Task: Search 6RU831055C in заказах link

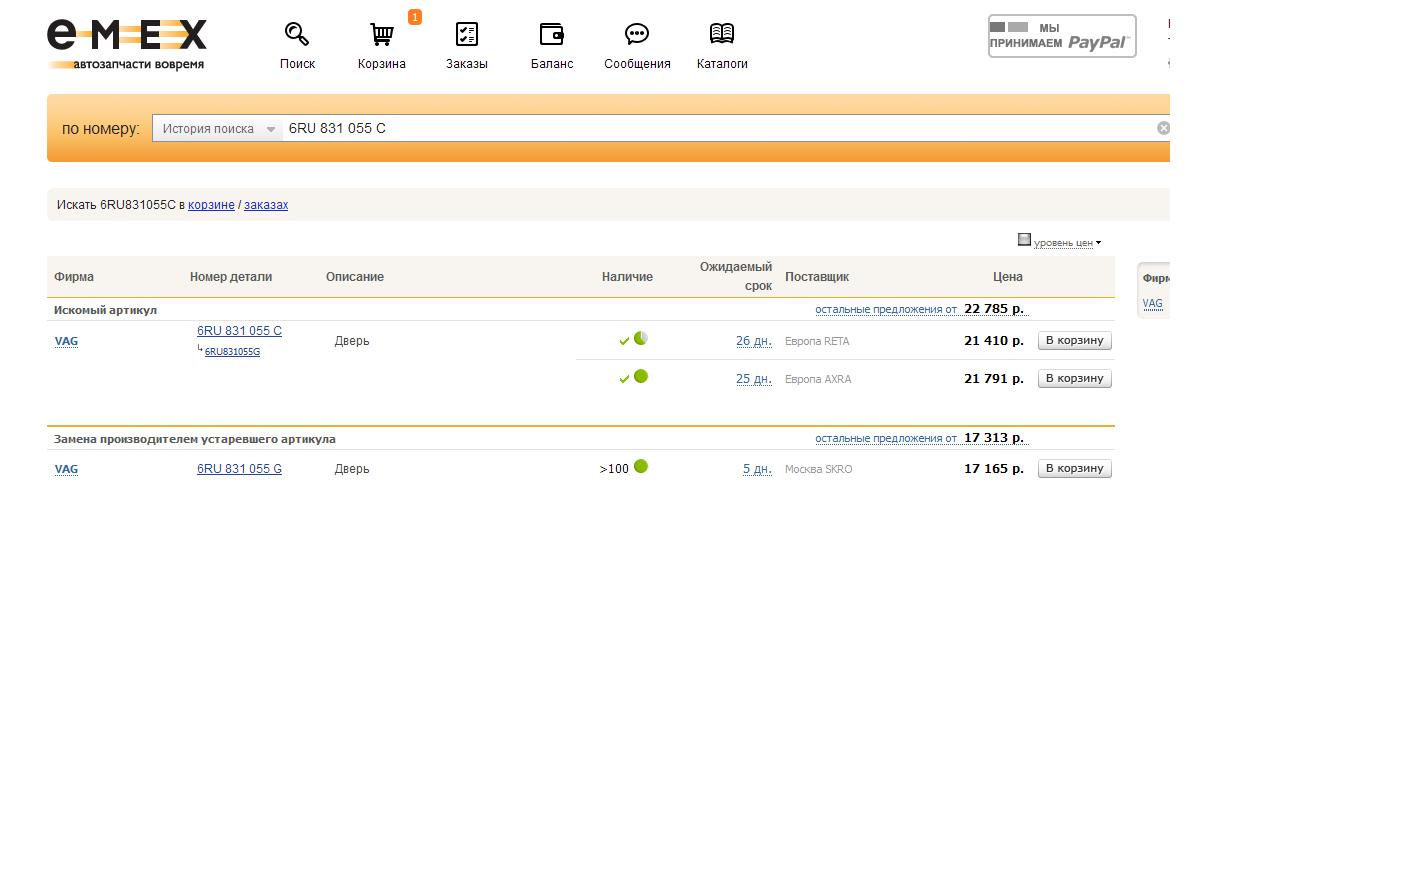Action: (266, 205)
